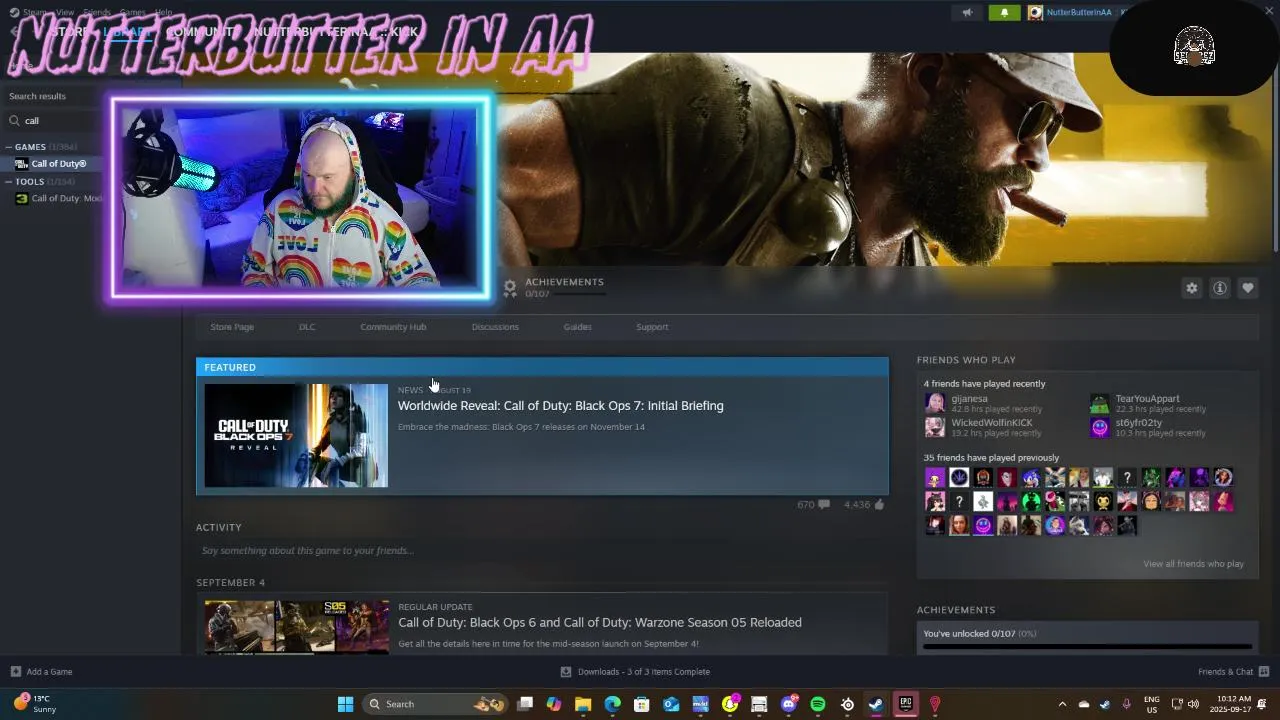Expand the system tray hidden icons chevron

click(1062, 704)
